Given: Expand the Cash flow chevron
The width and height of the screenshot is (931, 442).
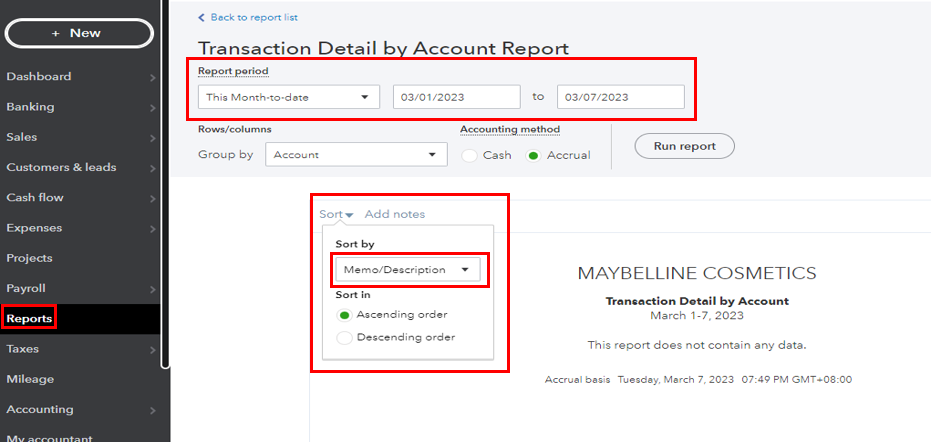Looking at the screenshot, I should pos(153,199).
